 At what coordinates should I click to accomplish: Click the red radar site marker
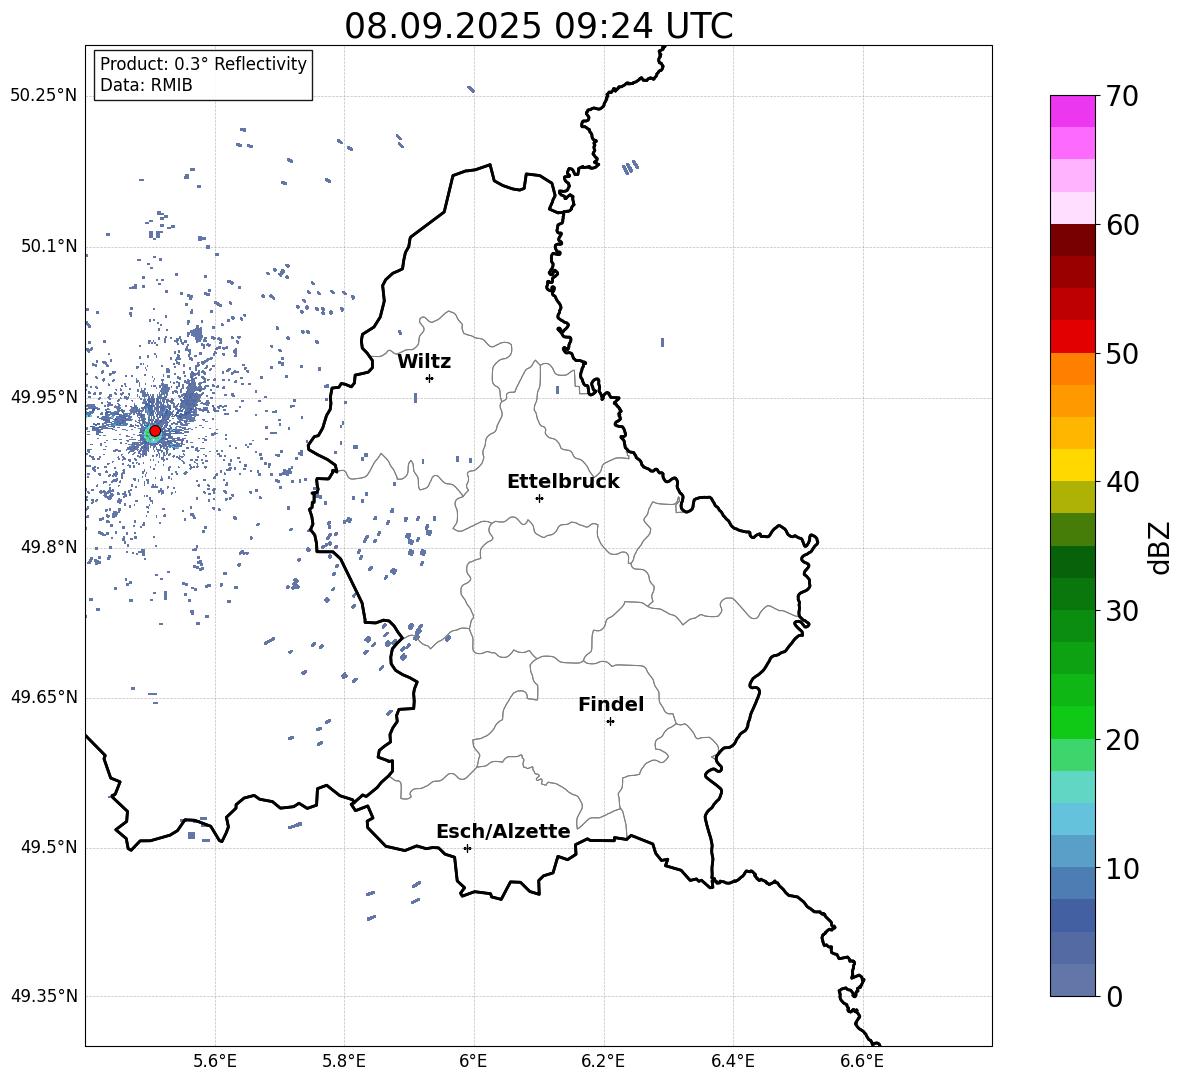point(155,431)
